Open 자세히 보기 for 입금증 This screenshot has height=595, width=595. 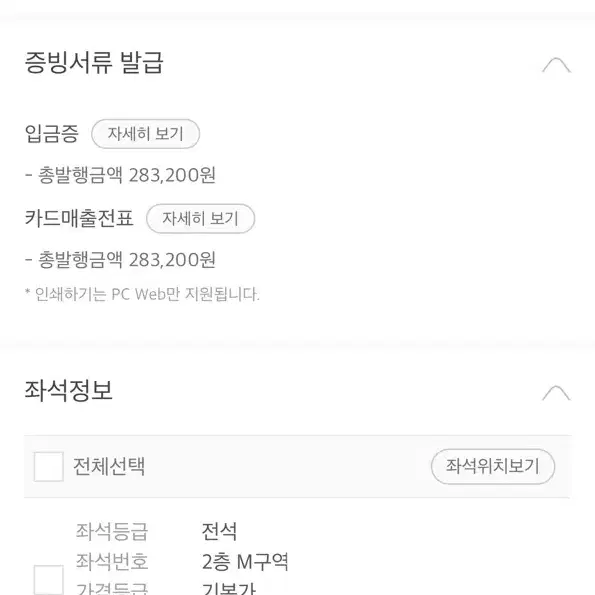click(145, 134)
